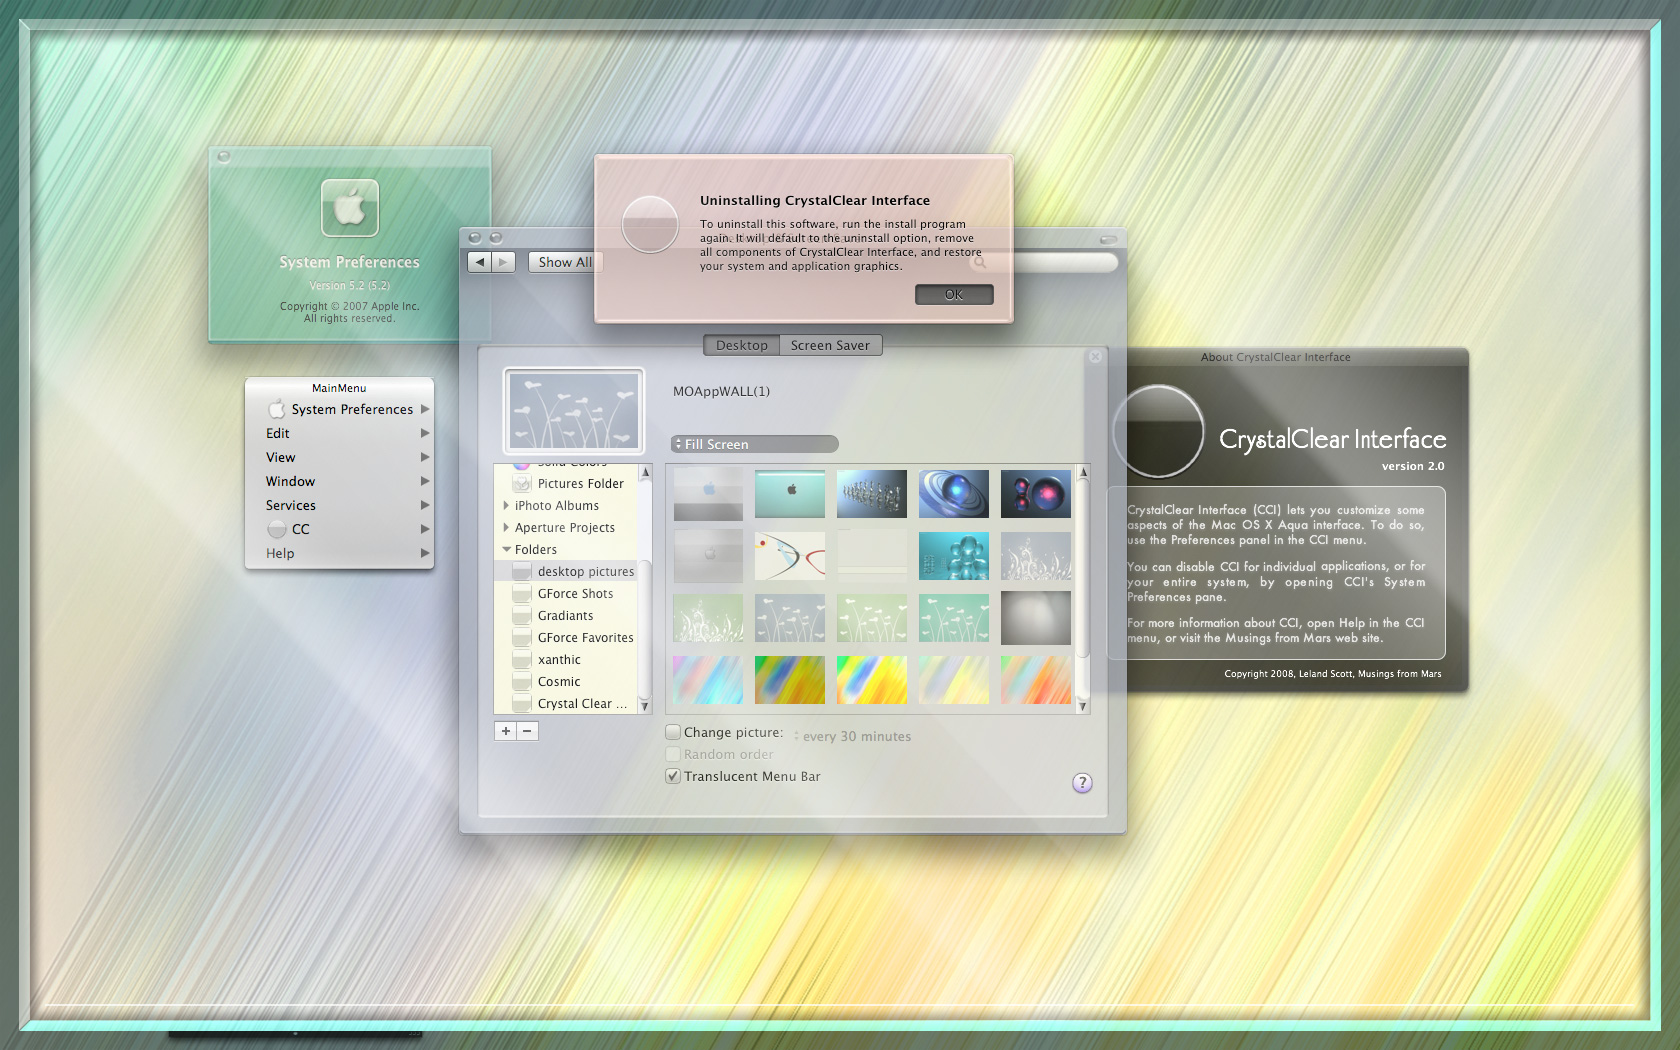Screen dimensions: 1680x1050
Task: Click OK in the uninstall dialog
Action: 954,294
